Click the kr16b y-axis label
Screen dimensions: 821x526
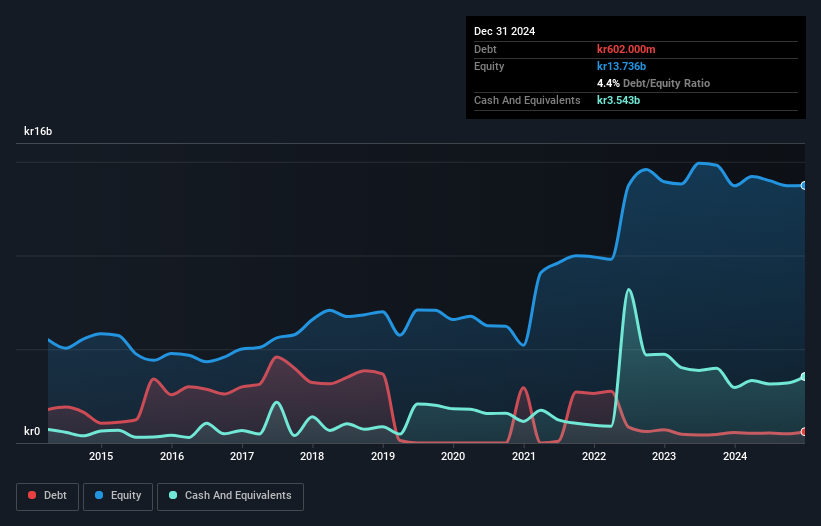coord(38,131)
